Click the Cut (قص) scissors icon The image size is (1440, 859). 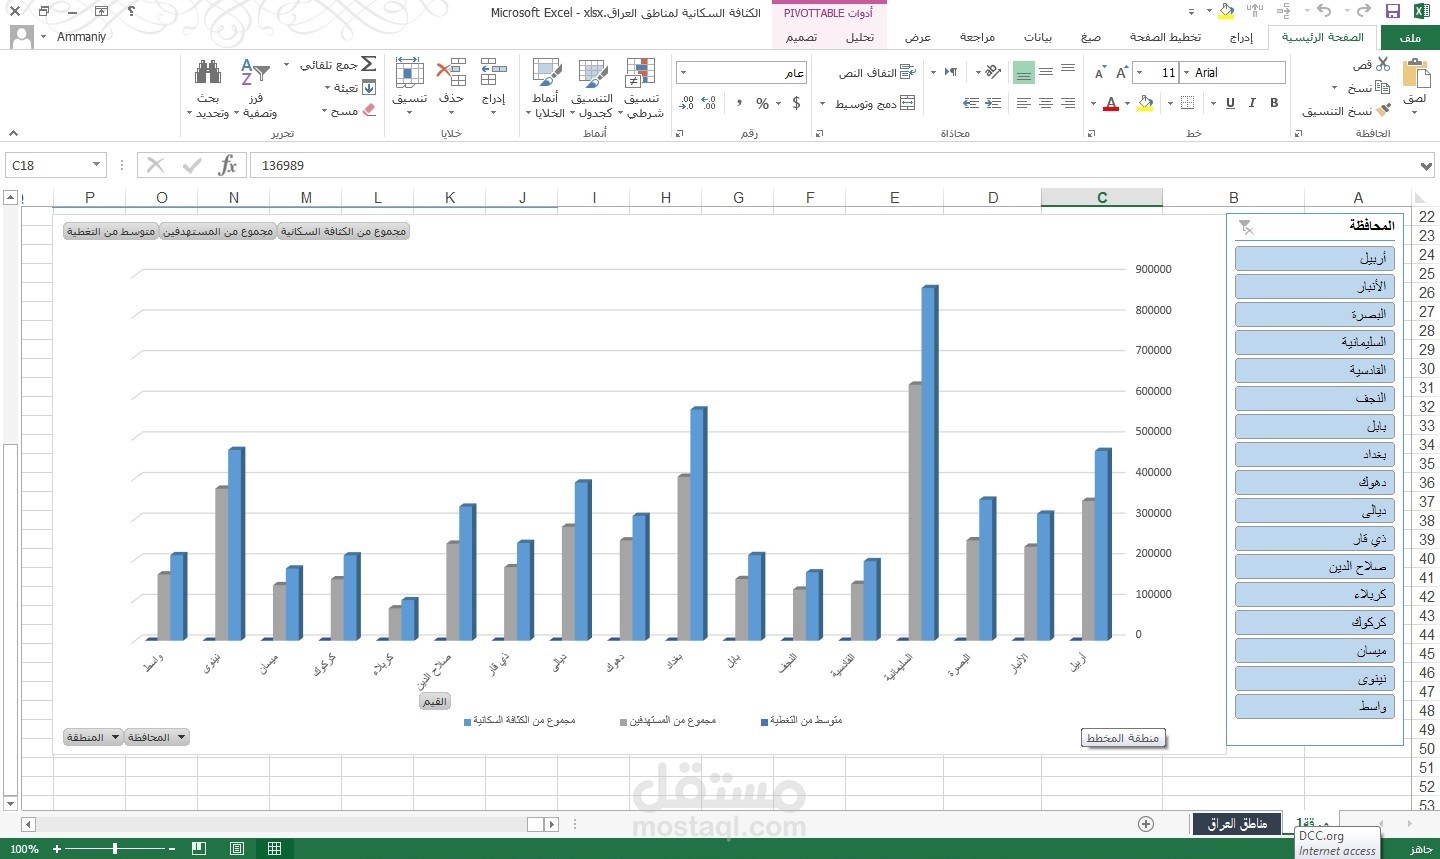click(x=1383, y=63)
